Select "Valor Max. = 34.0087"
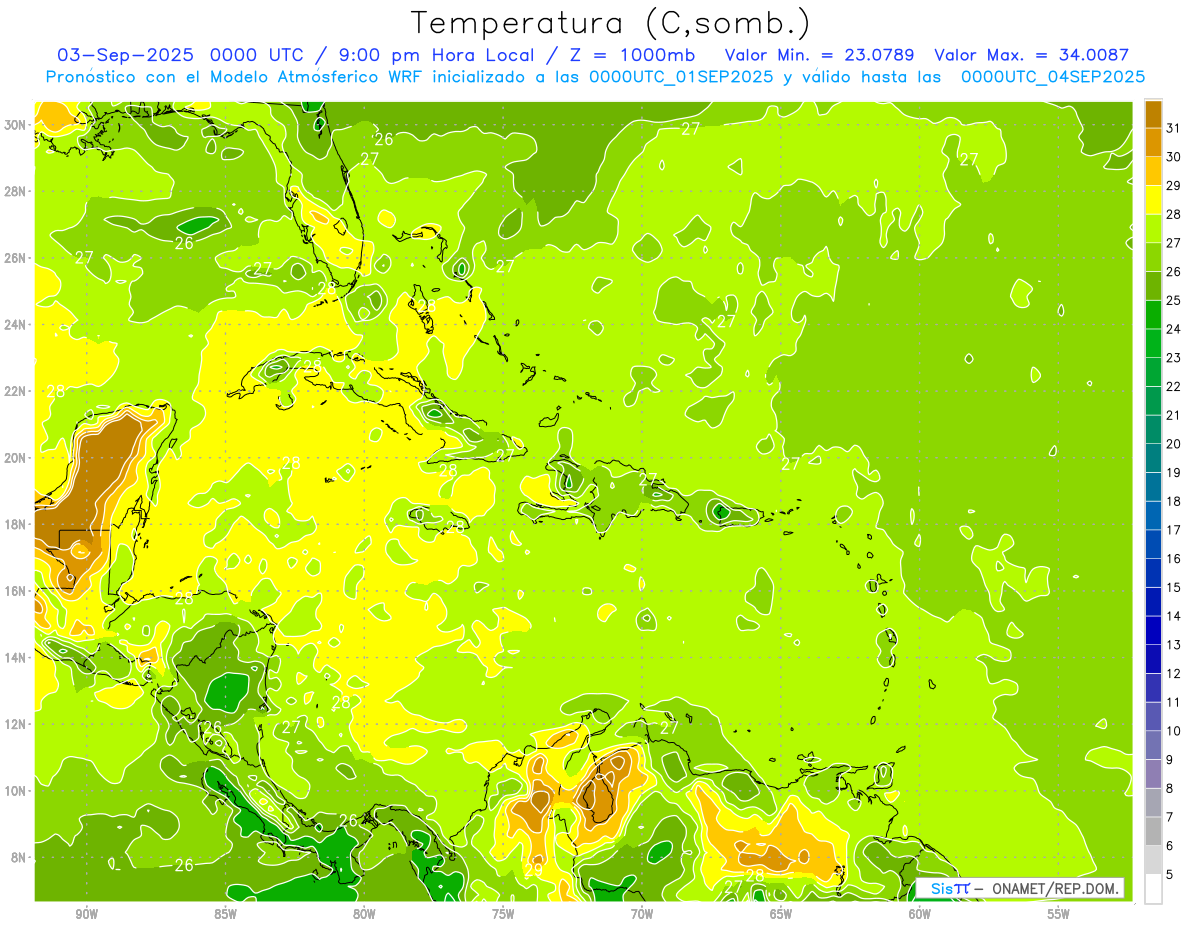The image size is (1200, 927). pyautogui.click(x=1032, y=55)
